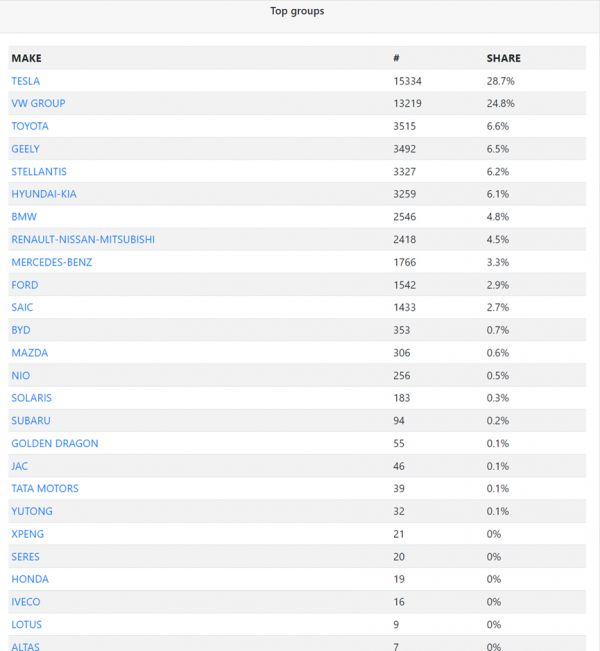Click the # column header
The height and width of the screenshot is (651, 600).
point(397,58)
